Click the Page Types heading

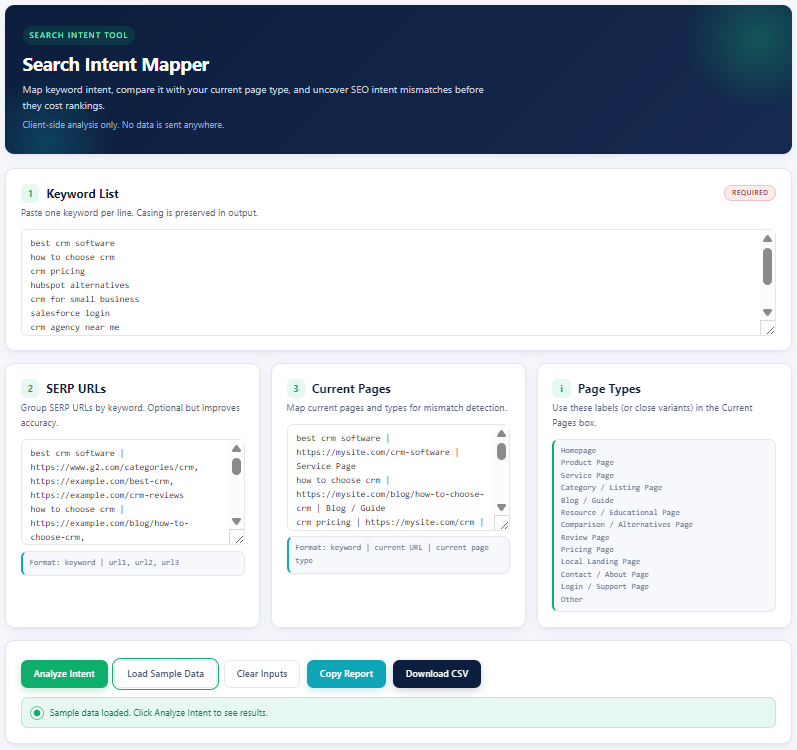pyautogui.click(x=609, y=389)
